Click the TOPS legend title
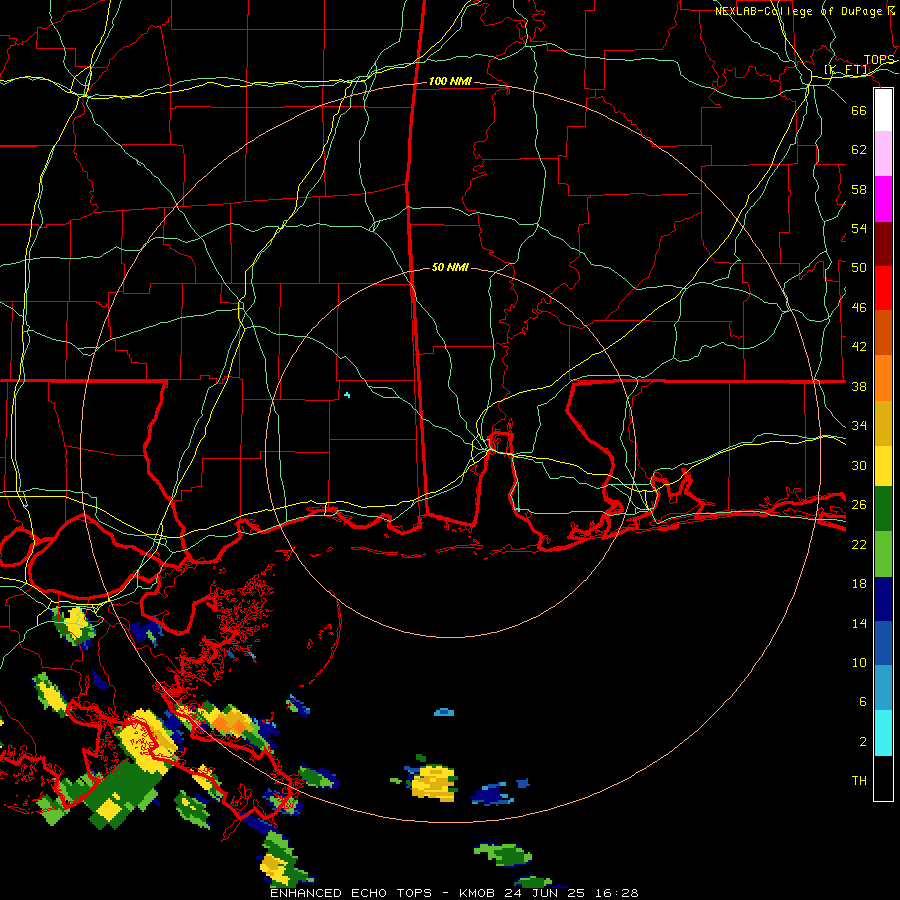Viewport: 900px width, 900px height. point(879,60)
